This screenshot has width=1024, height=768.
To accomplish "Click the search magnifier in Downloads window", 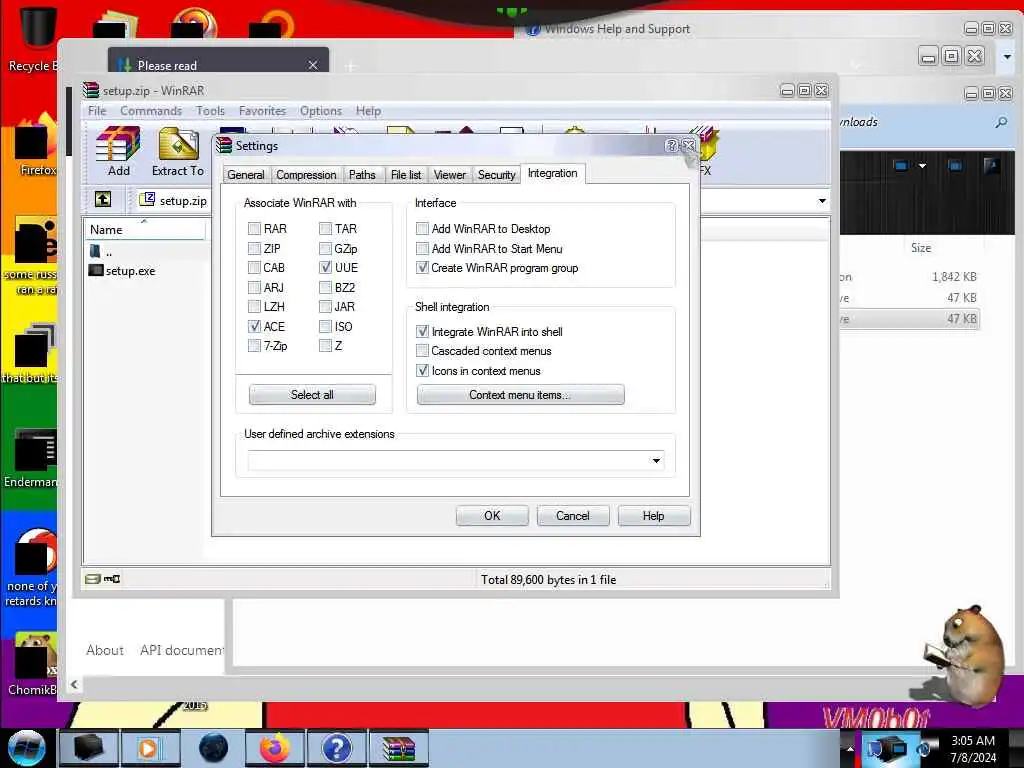I will point(1001,122).
